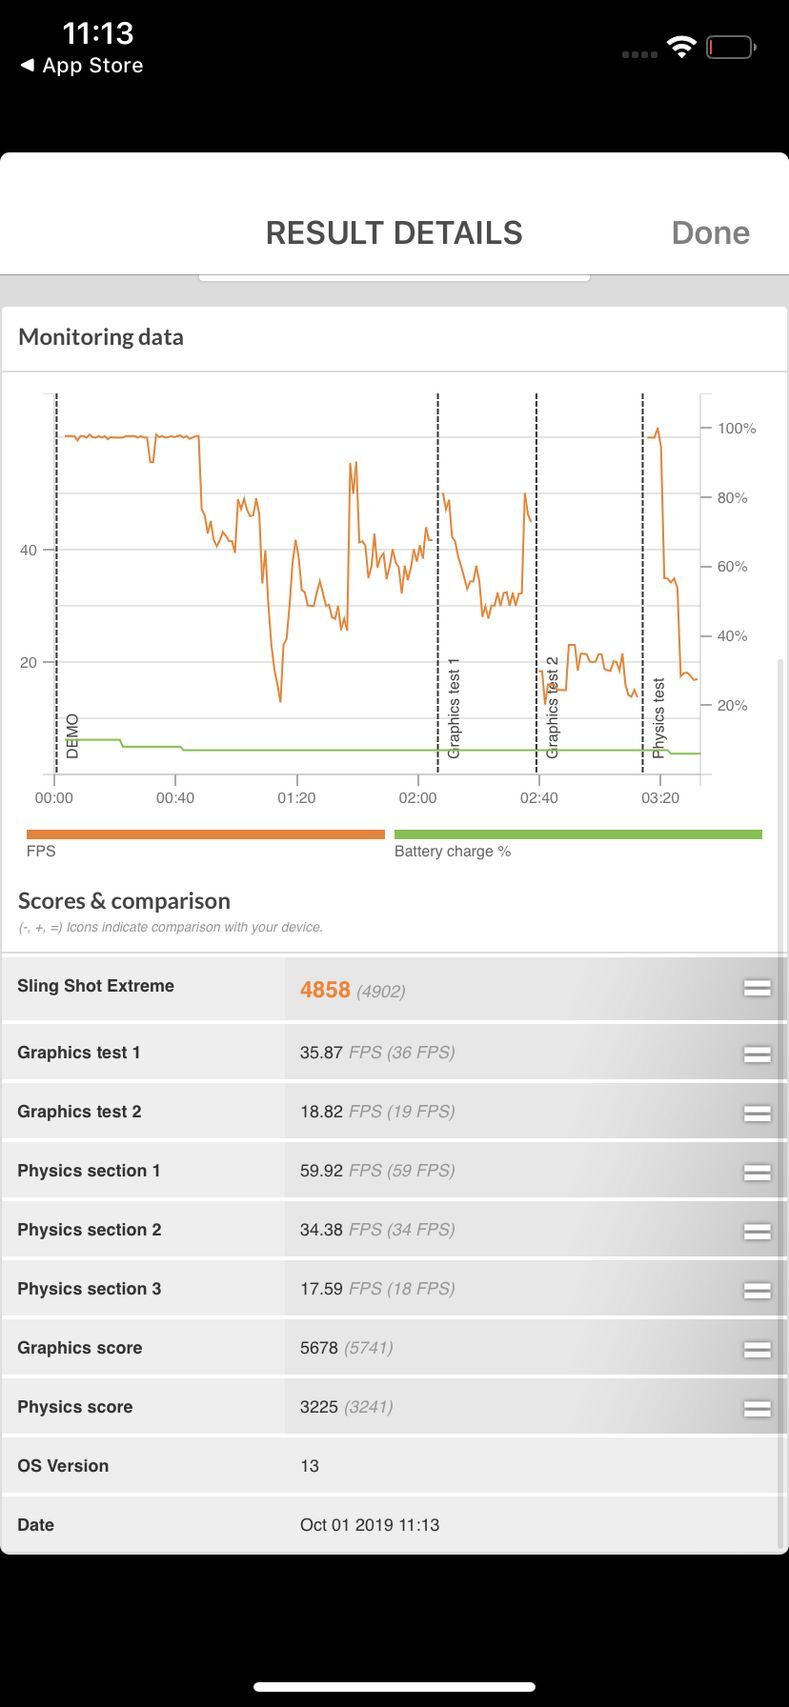Expand Sling Shot Extreme comparison bars icon
The width and height of the screenshot is (789, 1707).
(x=757, y=988)
